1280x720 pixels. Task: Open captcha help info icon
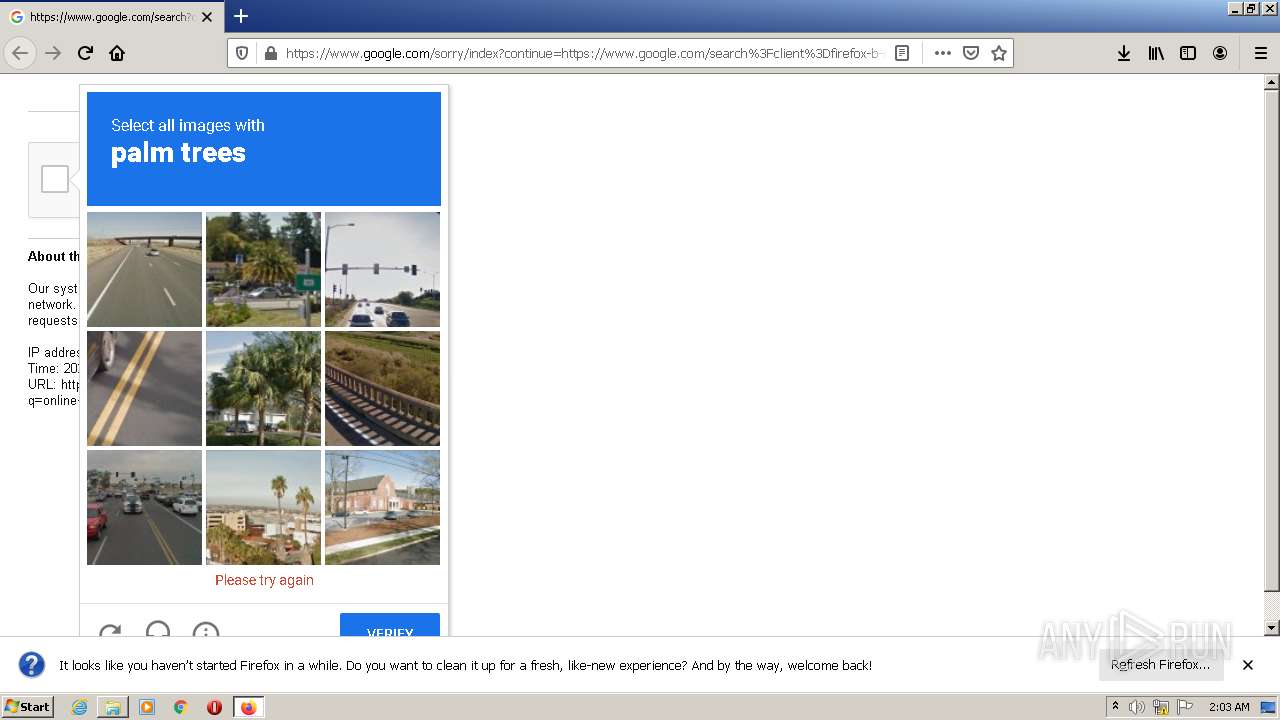206,630
